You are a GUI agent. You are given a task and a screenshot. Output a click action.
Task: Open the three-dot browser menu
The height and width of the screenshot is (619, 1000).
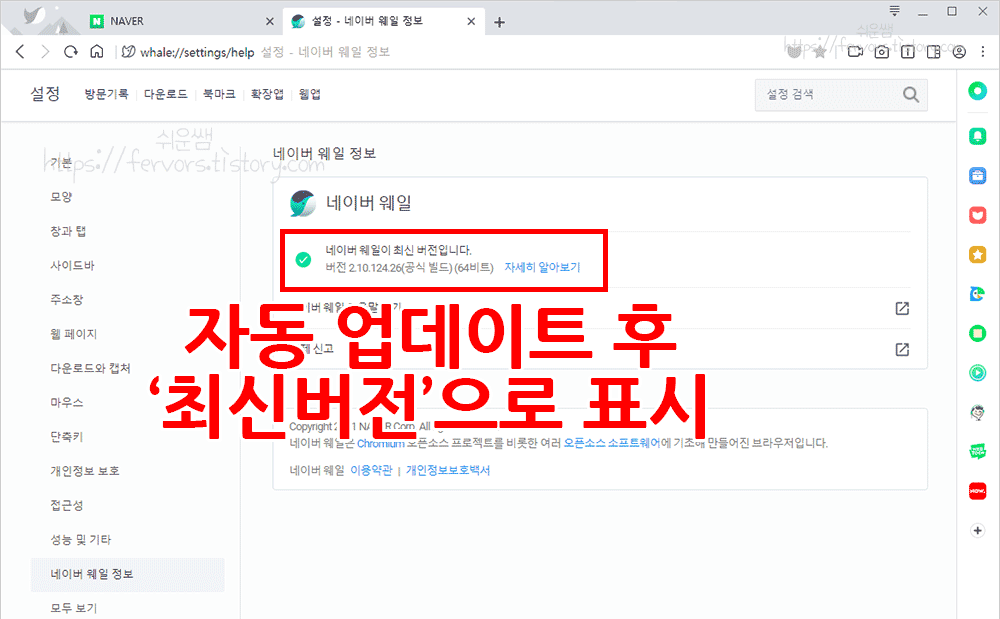click(983, 52)
